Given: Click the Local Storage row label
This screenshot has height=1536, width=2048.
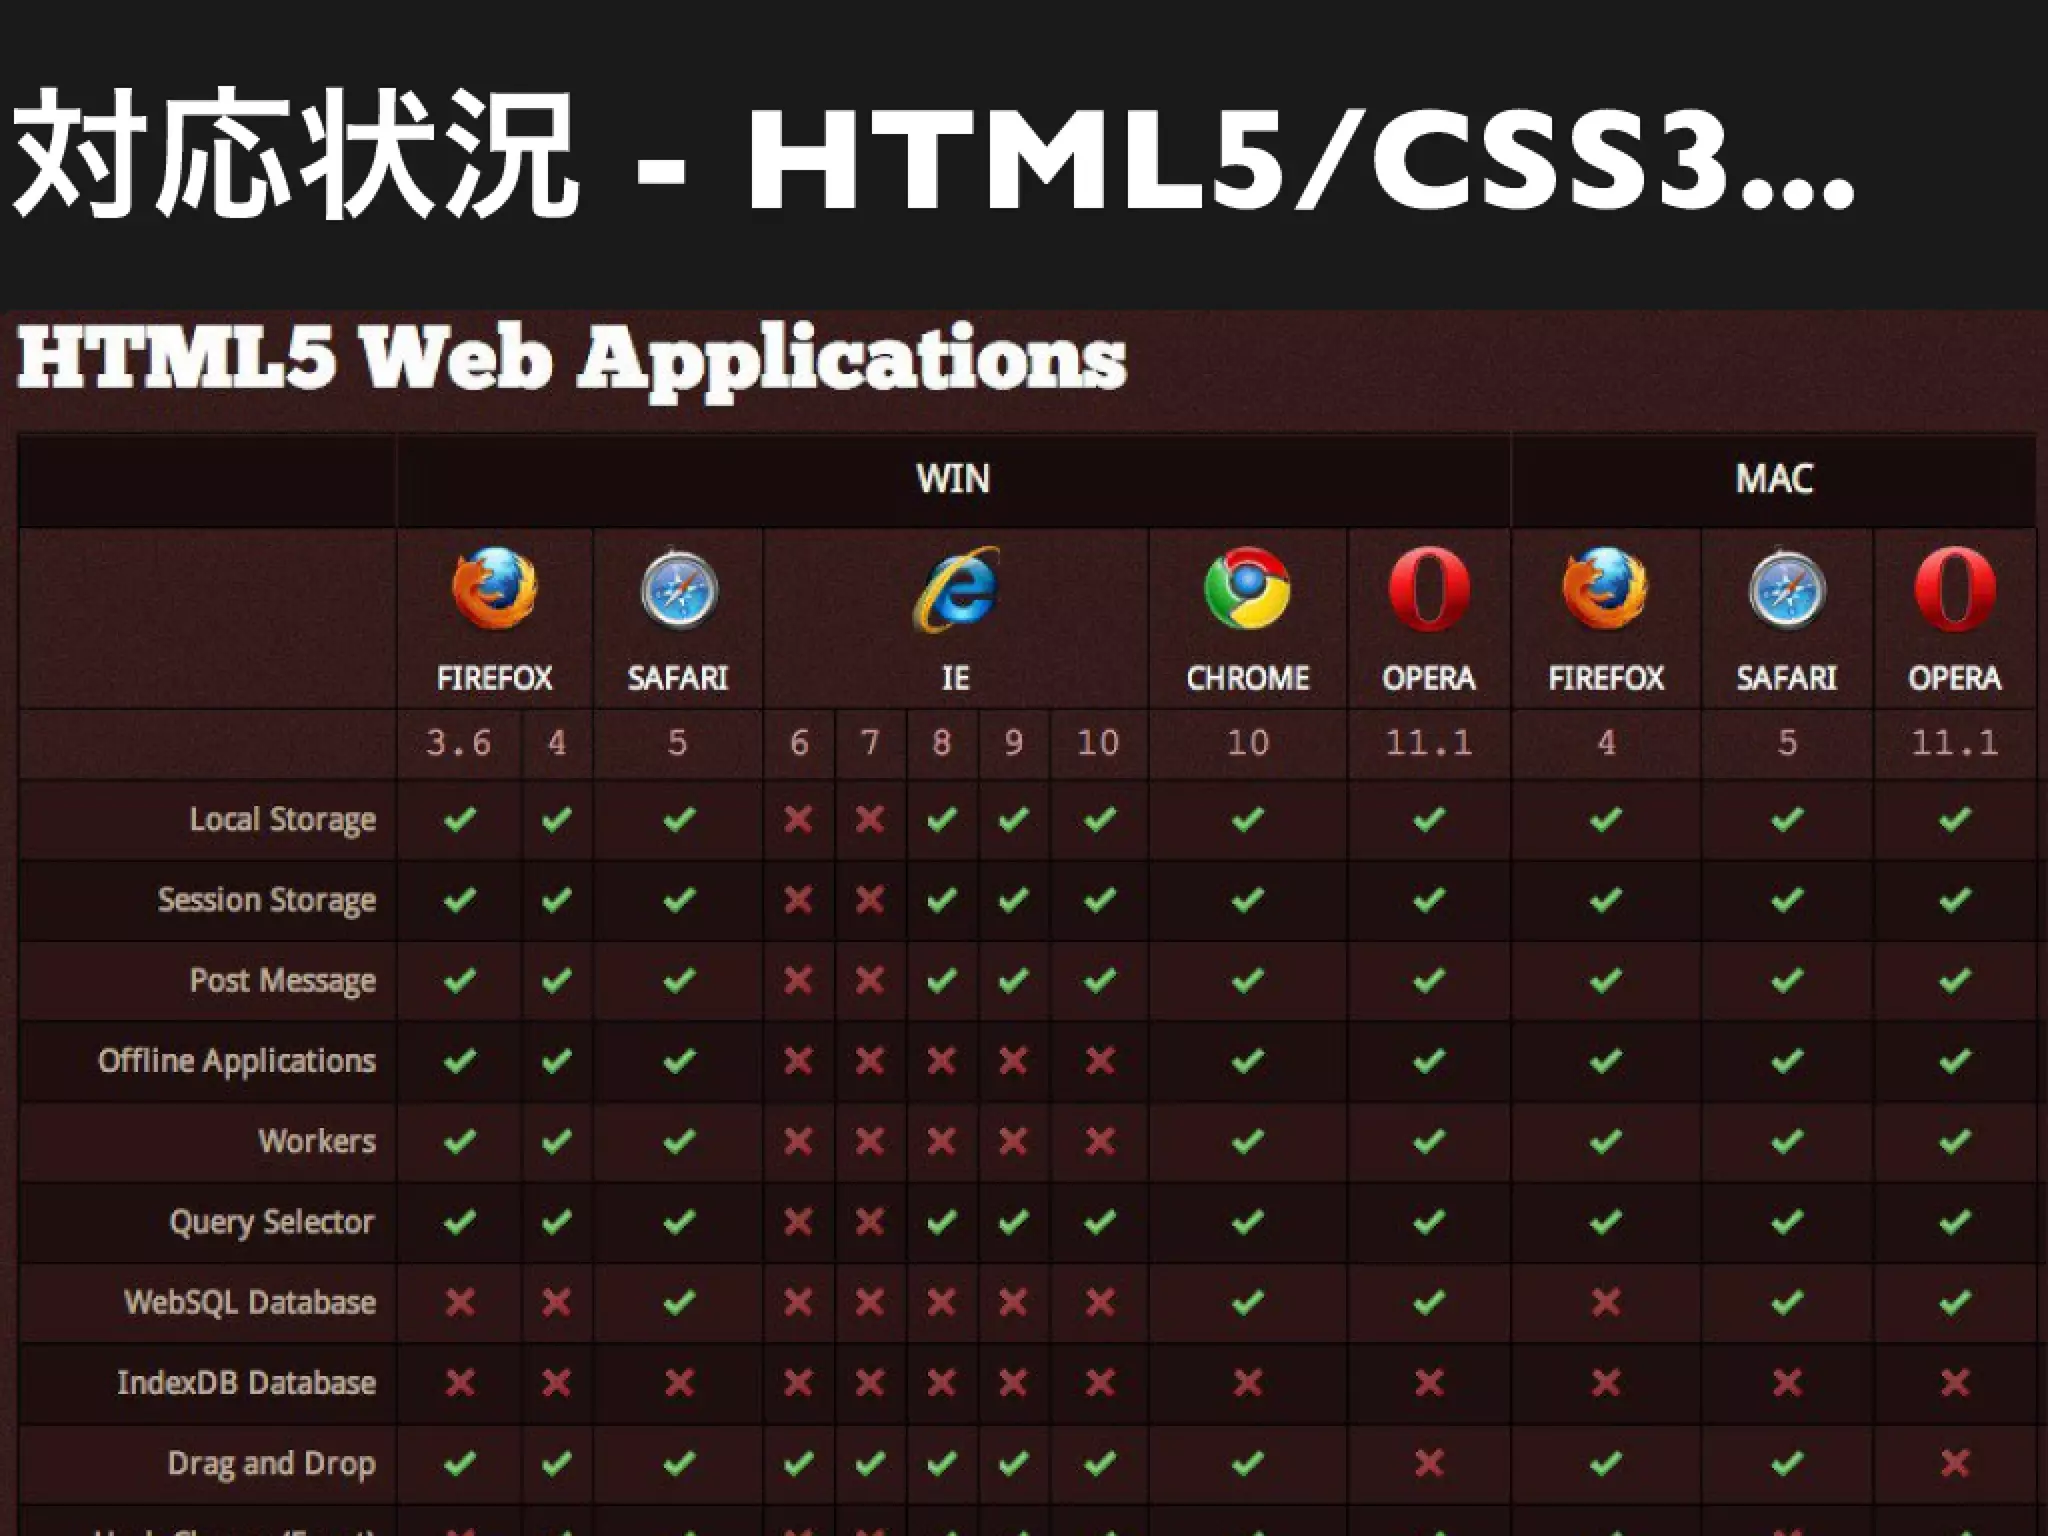Looking at the screenshot, I should click(x=283, y=820).
